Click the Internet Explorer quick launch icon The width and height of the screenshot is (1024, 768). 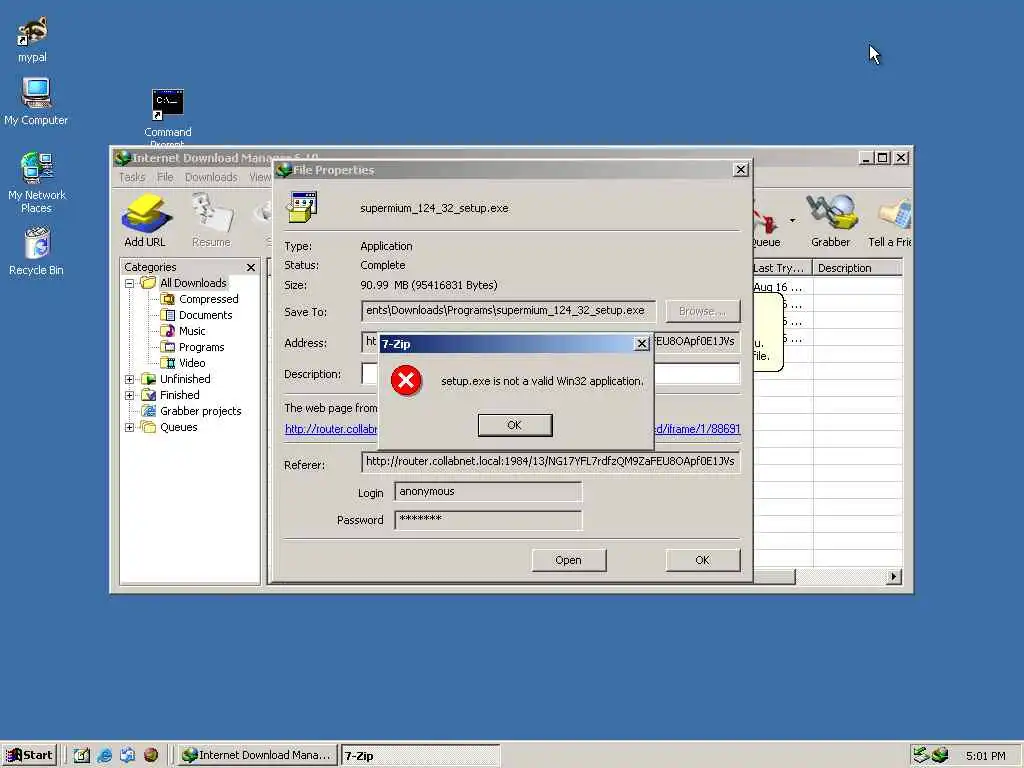(x=104, y=755)
